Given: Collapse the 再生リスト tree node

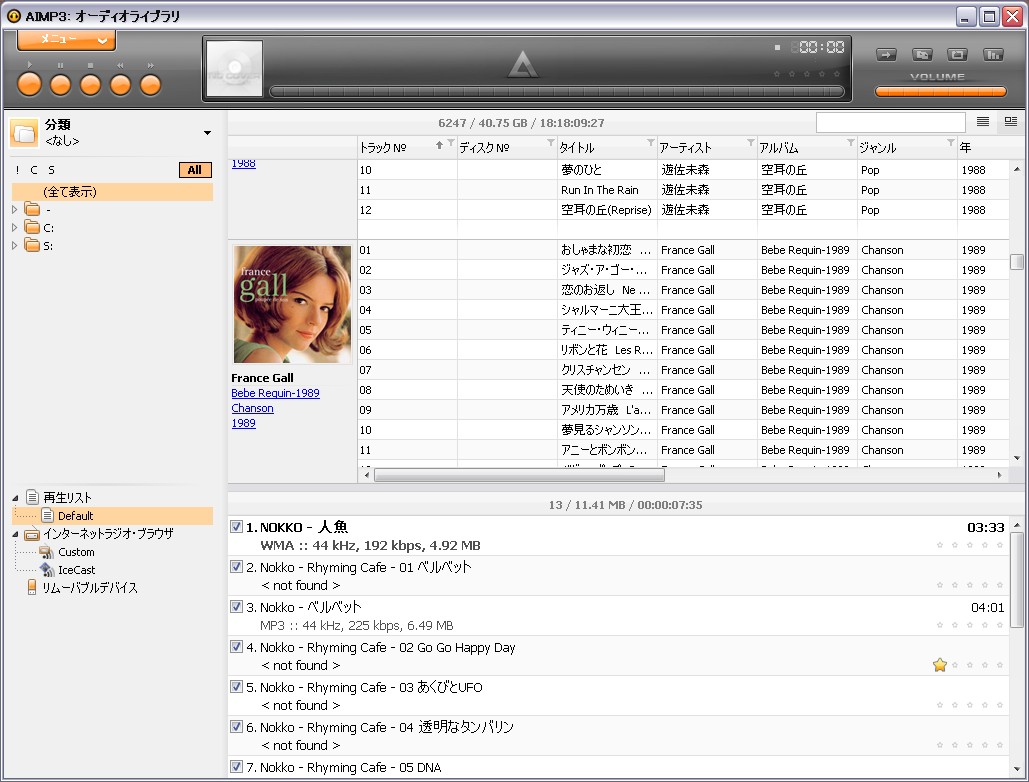Looking at the screenshot, I should pyautogui.click(x=15, y=498).
